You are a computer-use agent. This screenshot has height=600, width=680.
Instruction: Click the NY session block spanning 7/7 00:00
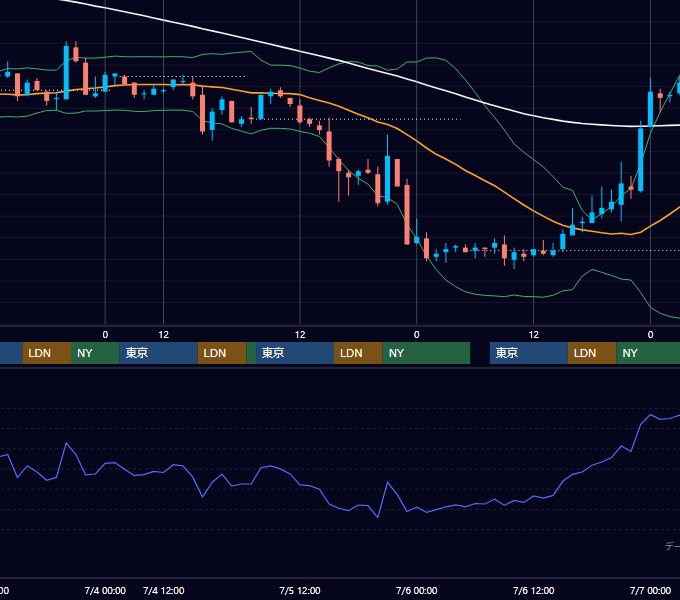click(x=648, y=353)
